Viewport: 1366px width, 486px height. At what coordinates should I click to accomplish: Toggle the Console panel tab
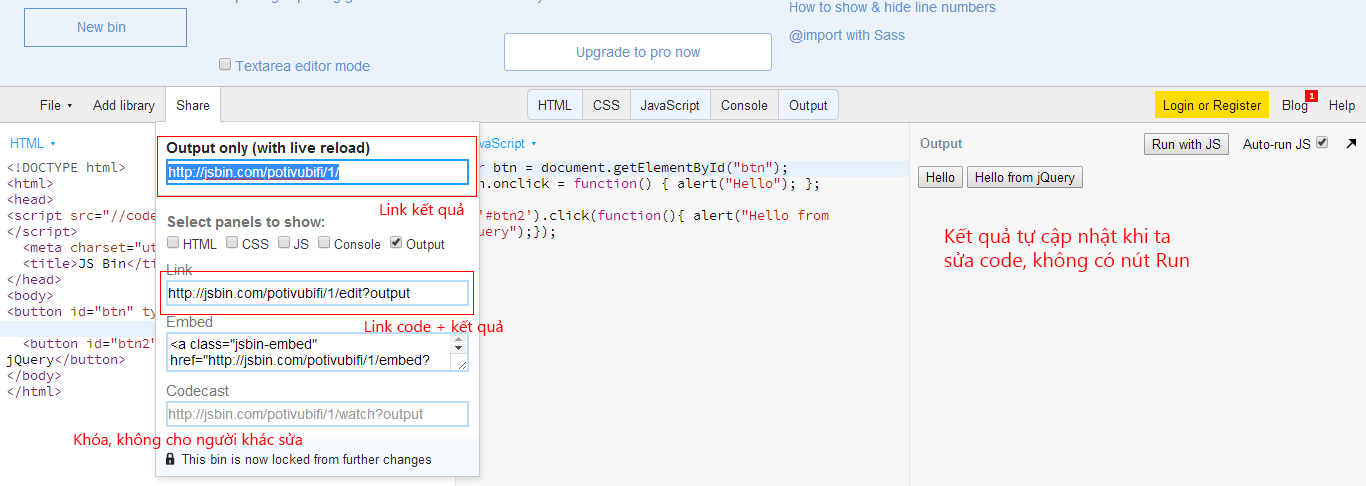click(x=744, y=105)
